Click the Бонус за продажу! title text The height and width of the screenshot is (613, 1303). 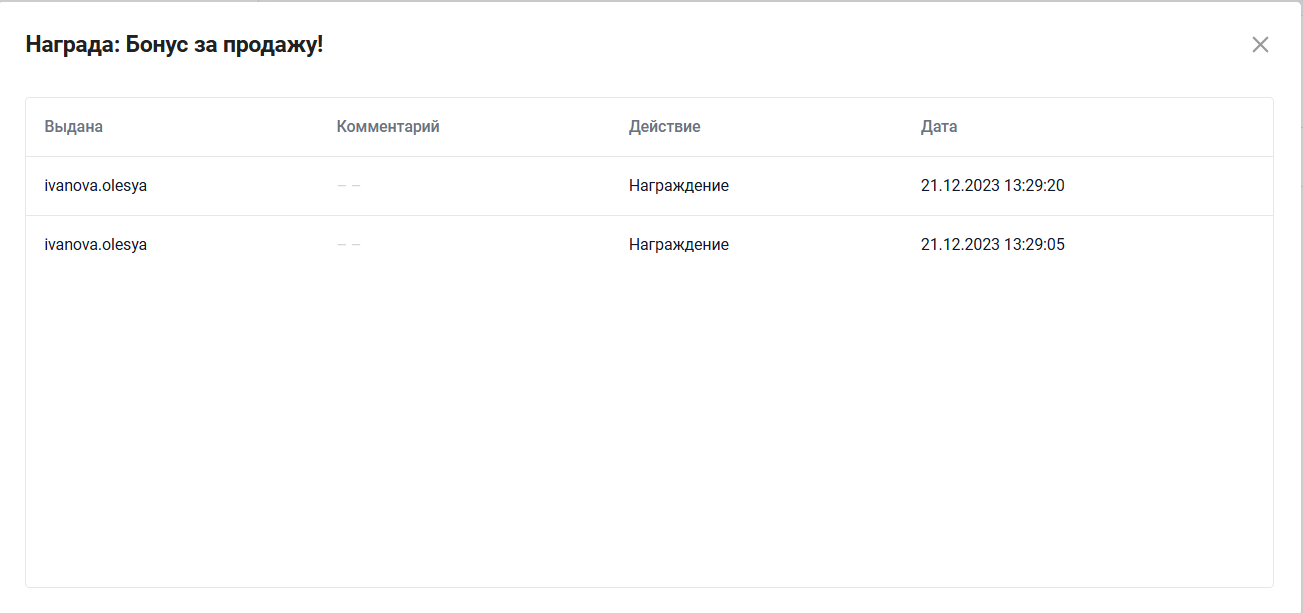pos(225,45)
